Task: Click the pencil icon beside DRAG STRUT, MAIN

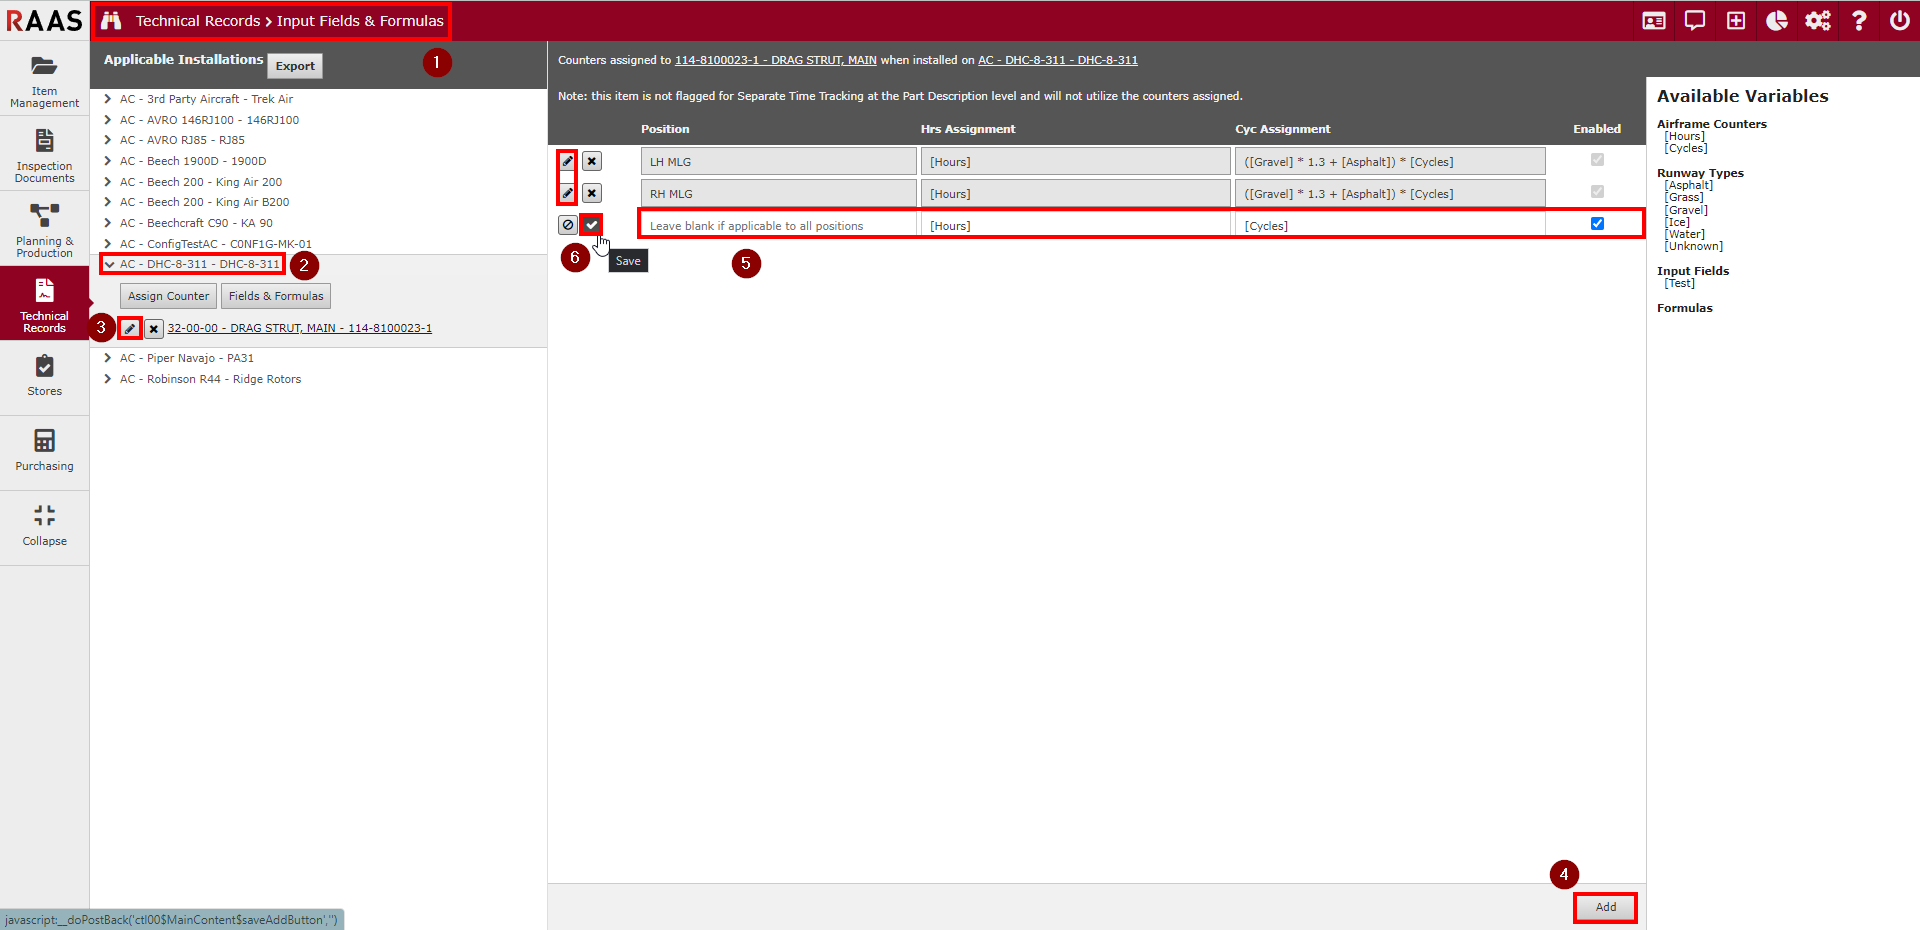Action: (x=130, y=328)
